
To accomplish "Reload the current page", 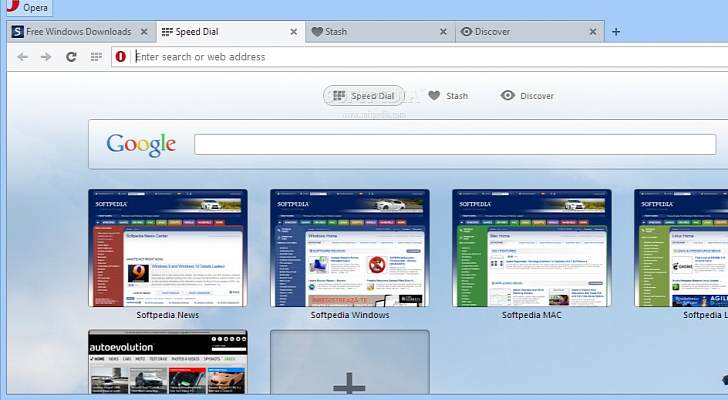I will [71, 57].
